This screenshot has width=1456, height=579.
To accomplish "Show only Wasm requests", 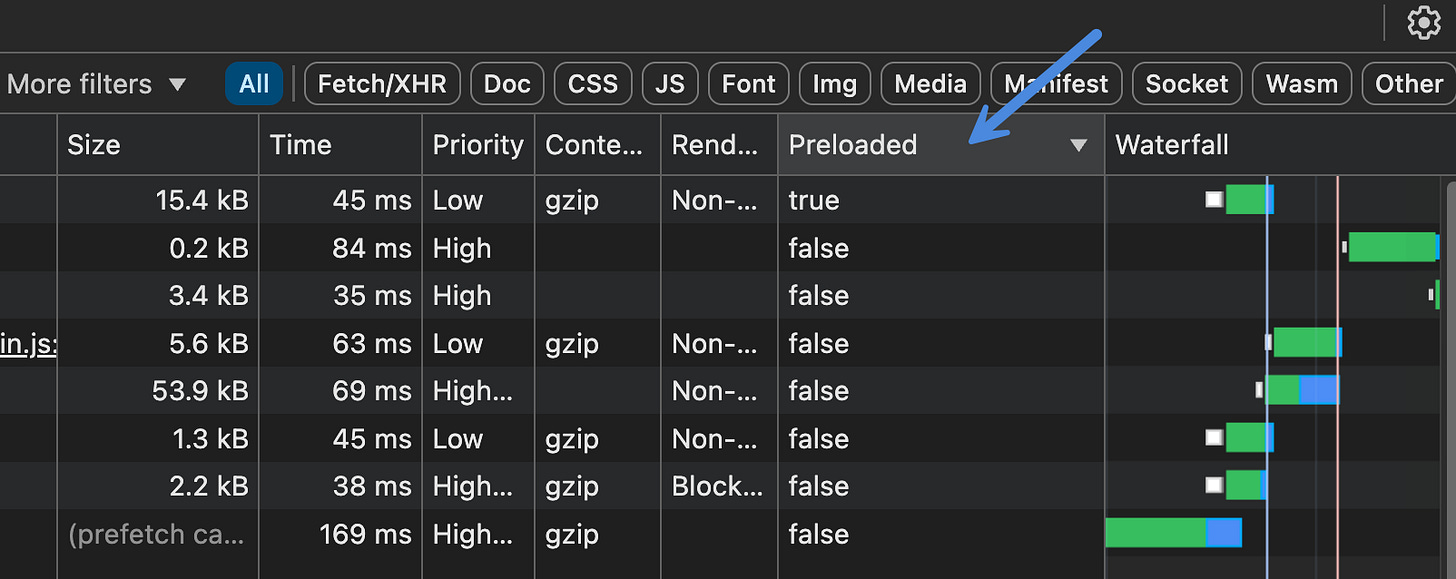I will 1302,84.
